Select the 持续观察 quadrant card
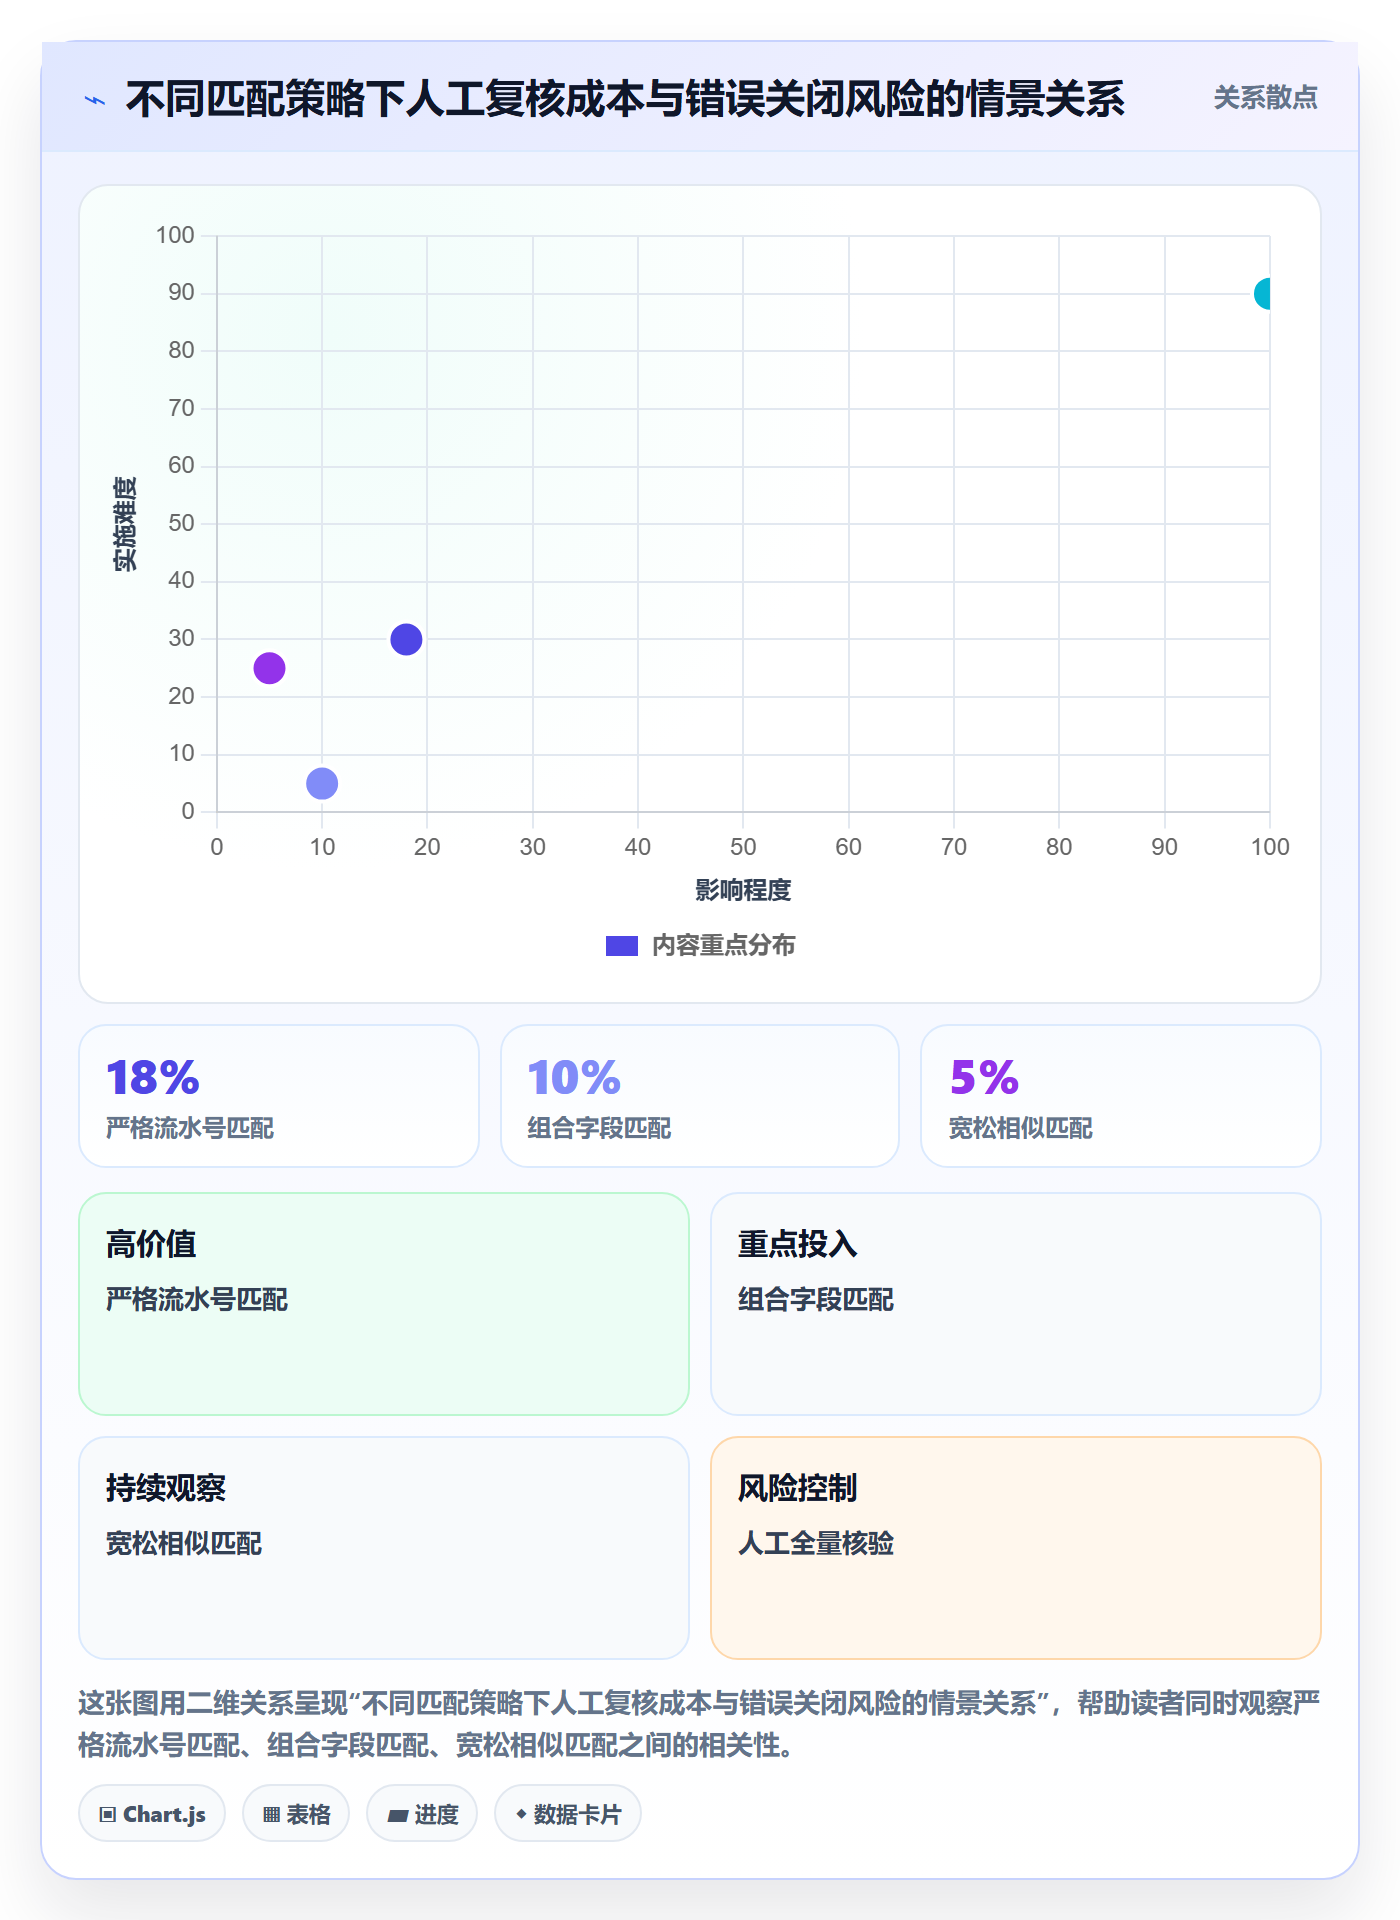 pyautogui.click(x=384, y=1548)
